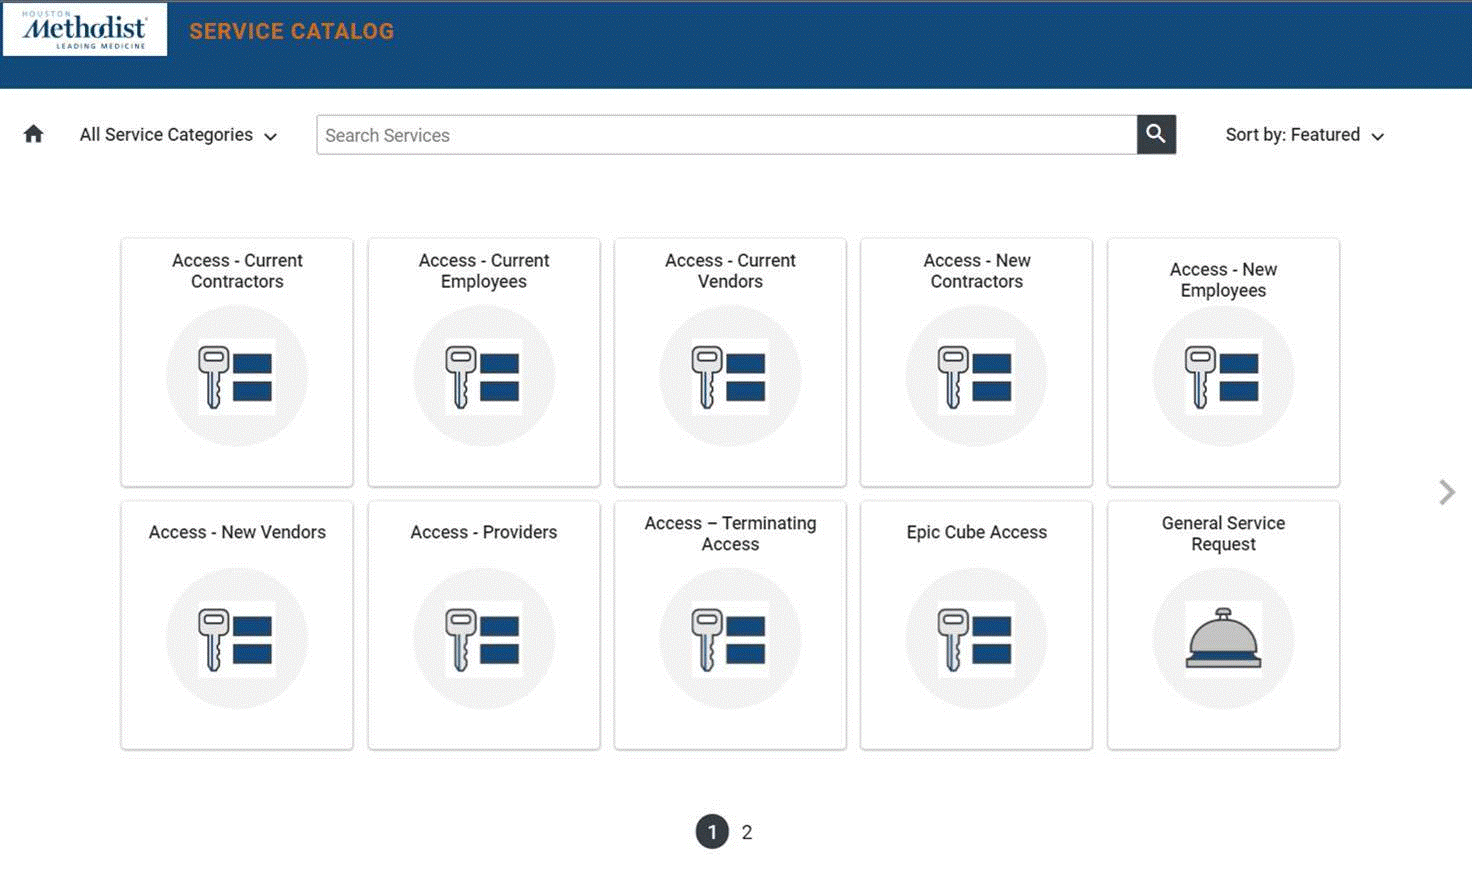Click the next page right chevron arrow

coord(1446,492)
